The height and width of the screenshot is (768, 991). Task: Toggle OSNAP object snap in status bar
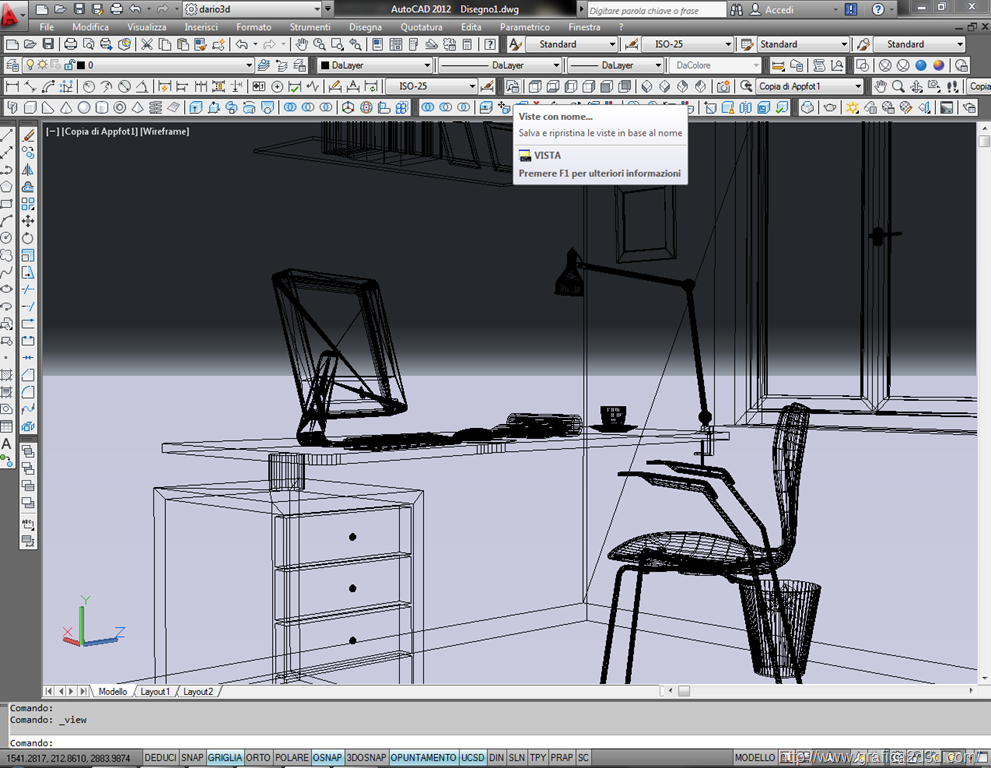point(326,758)
